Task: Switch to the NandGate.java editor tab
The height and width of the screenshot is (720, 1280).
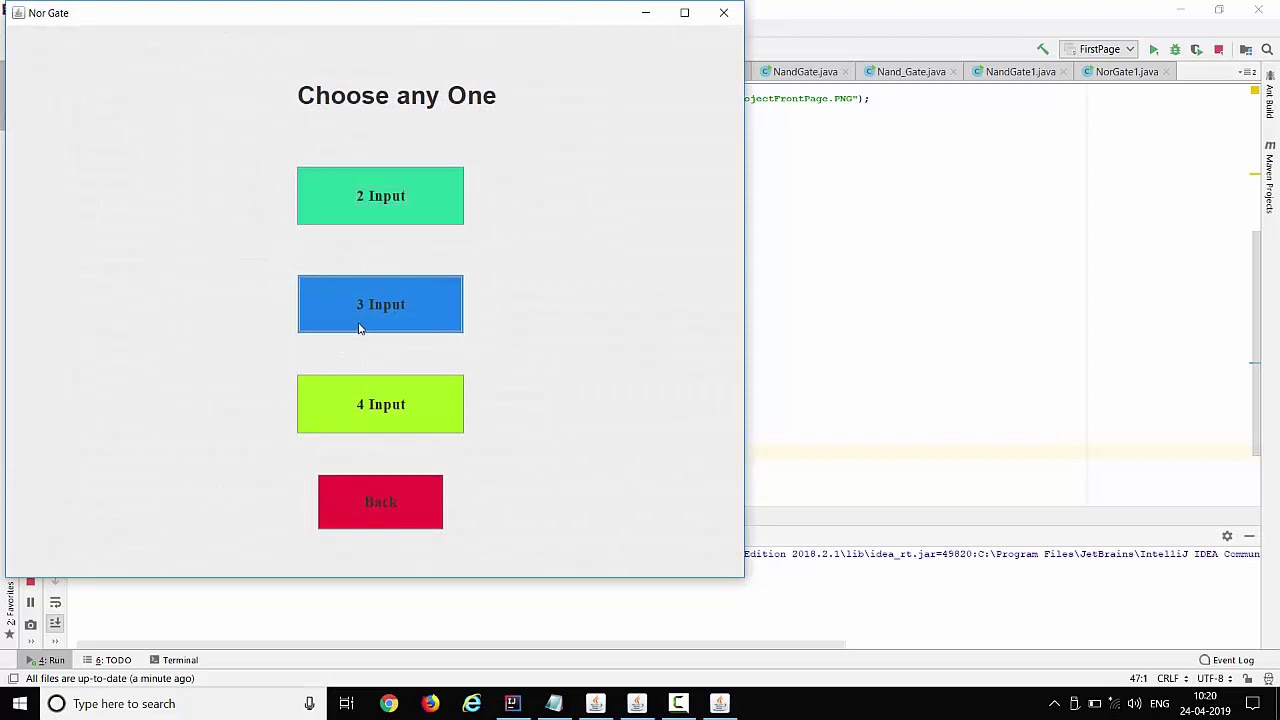Action: 804,72
